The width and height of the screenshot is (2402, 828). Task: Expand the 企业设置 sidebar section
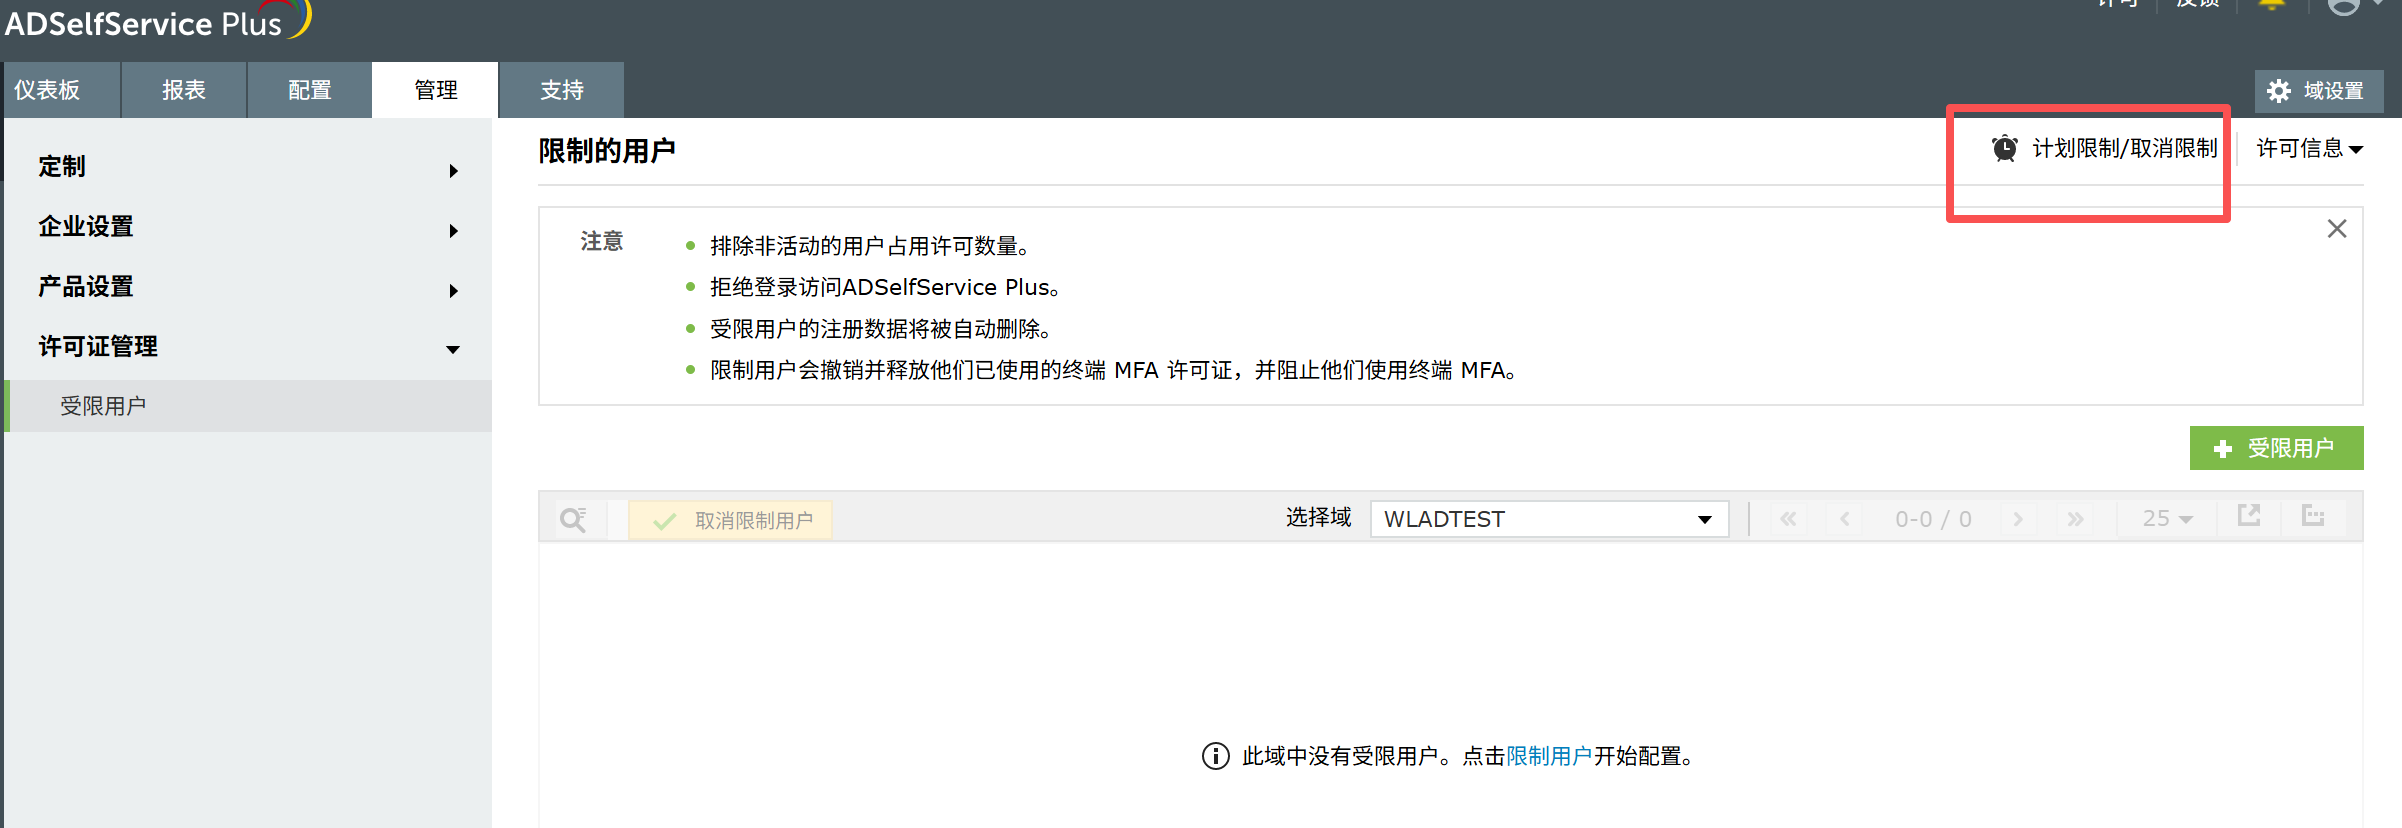248,227
